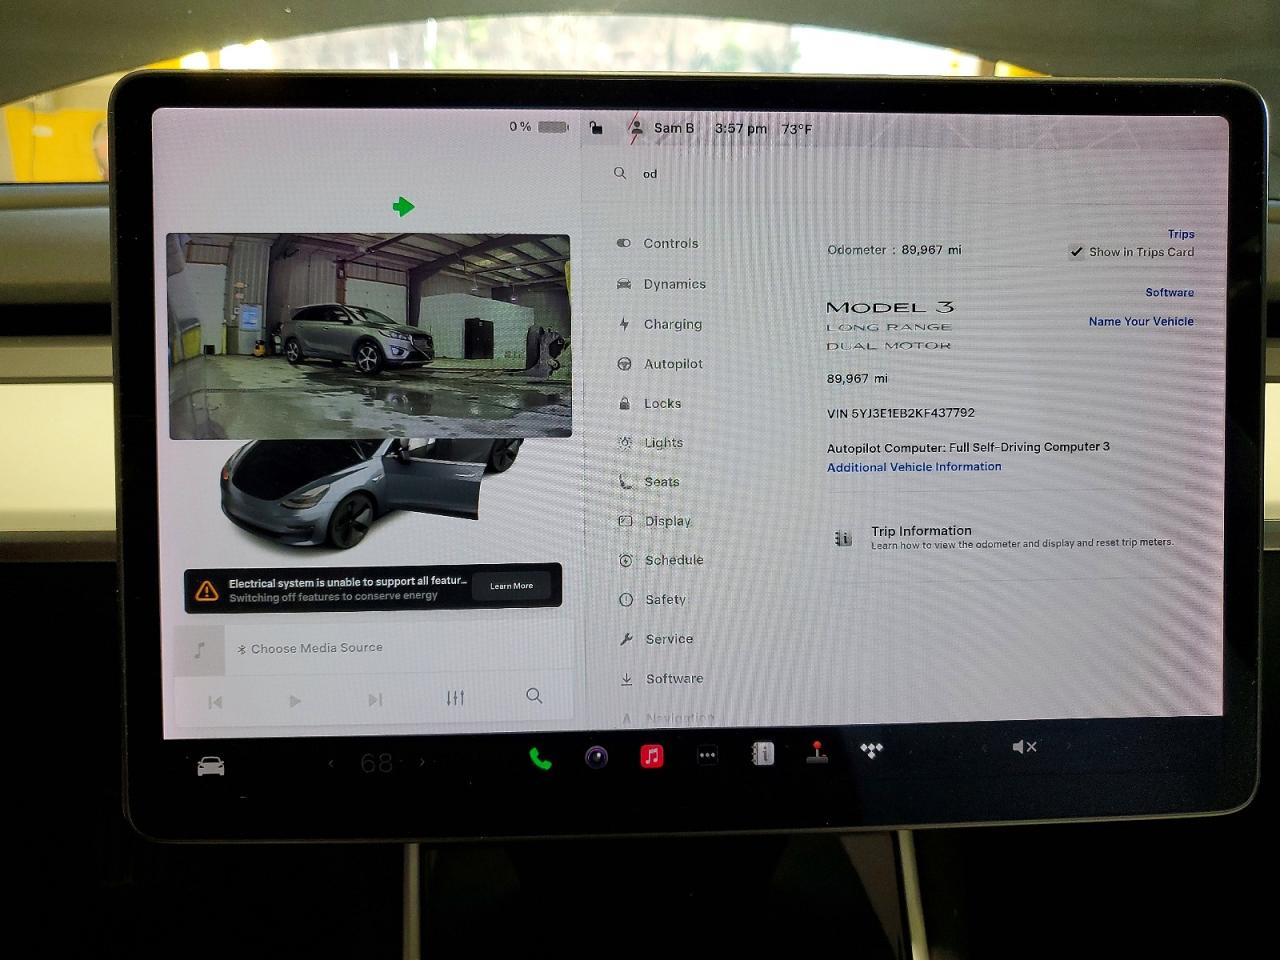Decrease cabin temperature with left arrow
Viewport: 1280px width, 960px height.
331,764
